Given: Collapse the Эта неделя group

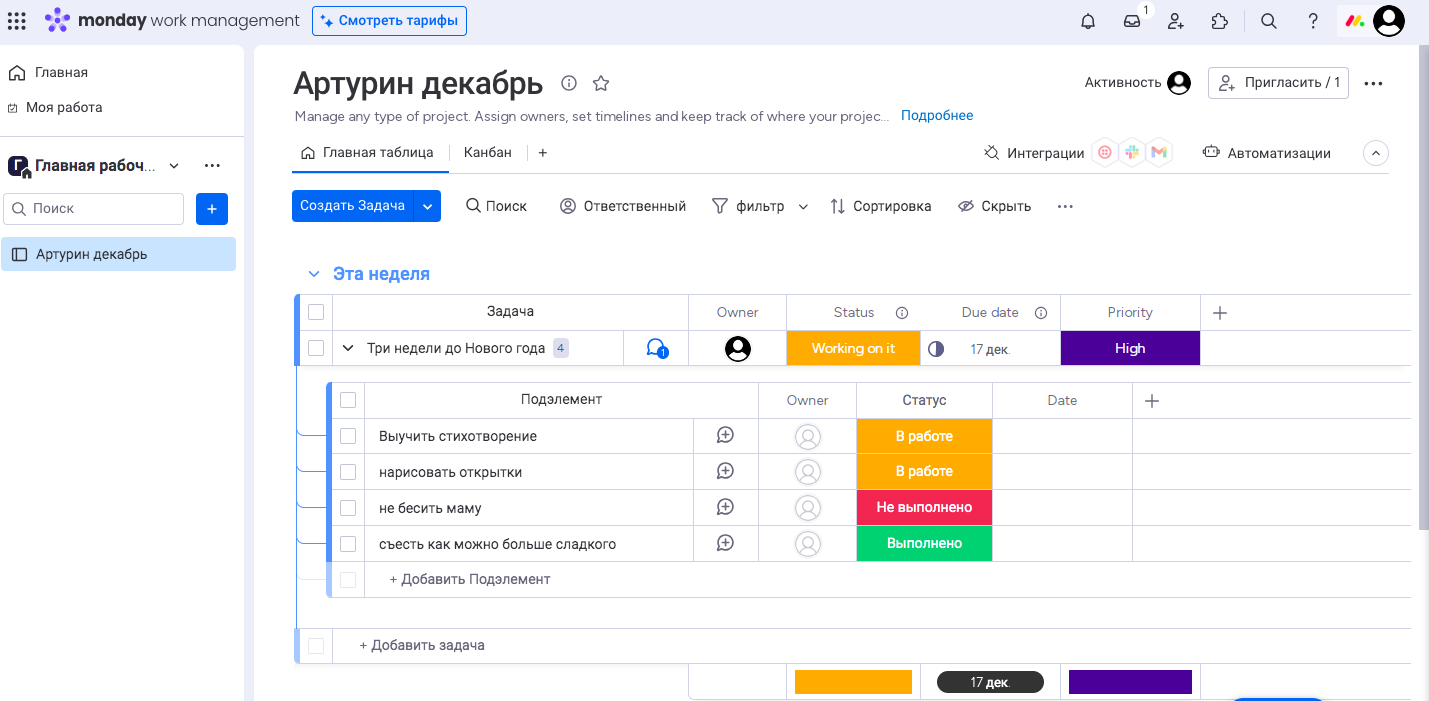Looking at the screenshot, I should click(x=313, y=273).
